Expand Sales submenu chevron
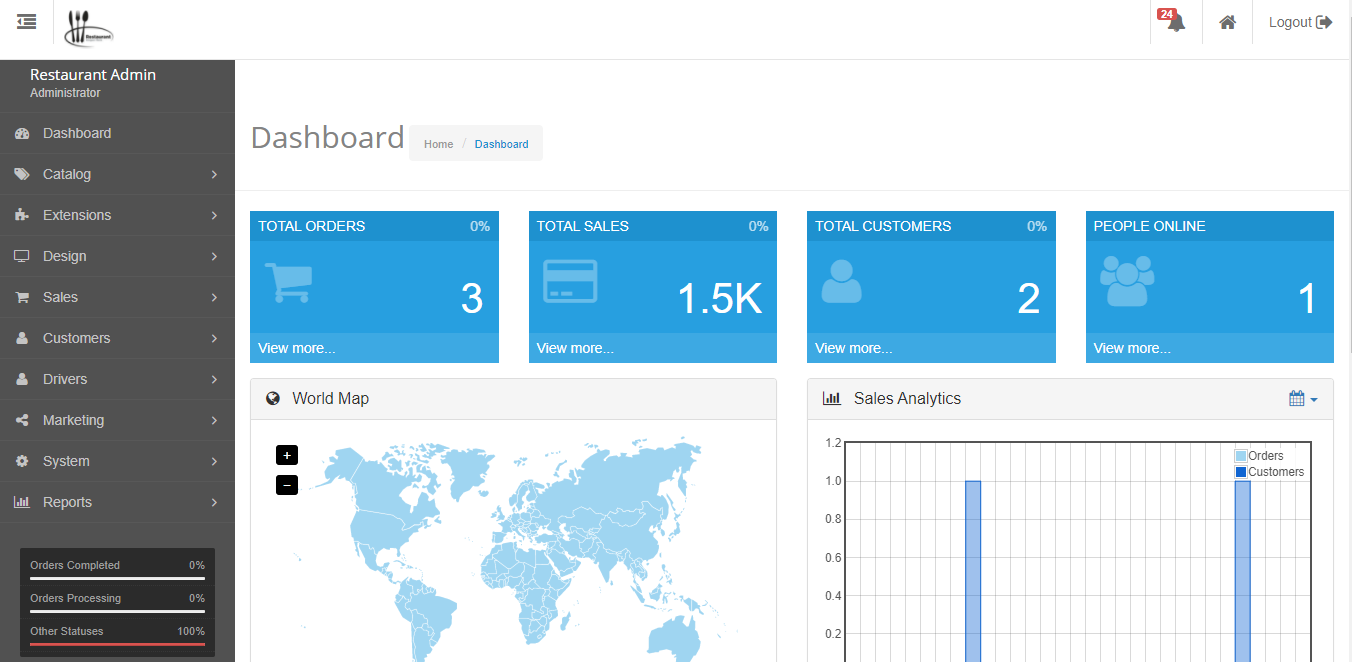Viewport: 1352px width, 662px height. tap(214, 297)
